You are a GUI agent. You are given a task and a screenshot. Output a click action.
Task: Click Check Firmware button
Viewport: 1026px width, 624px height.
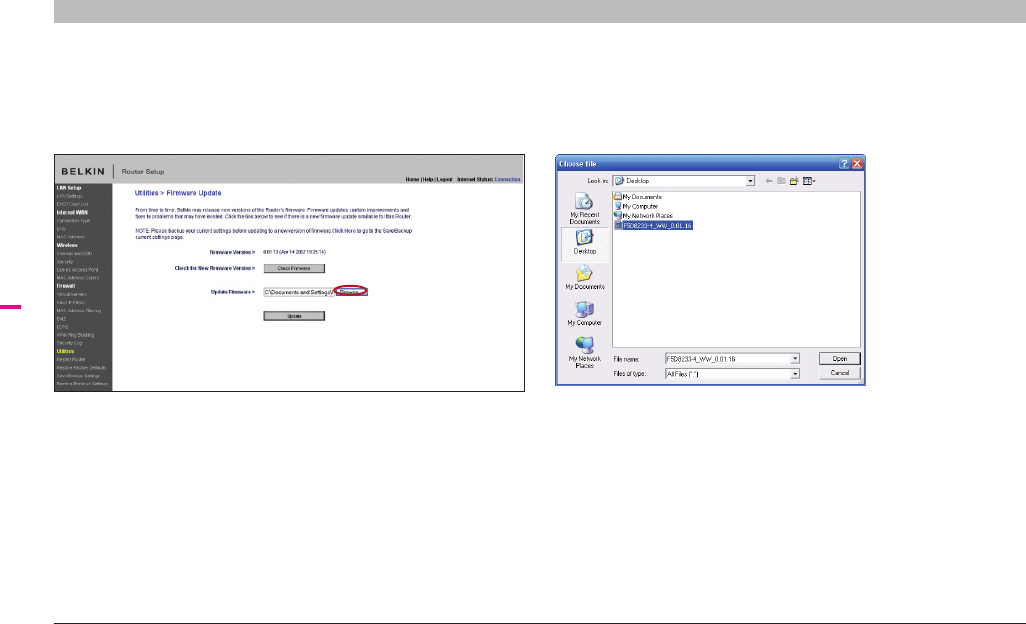(294, 268)
